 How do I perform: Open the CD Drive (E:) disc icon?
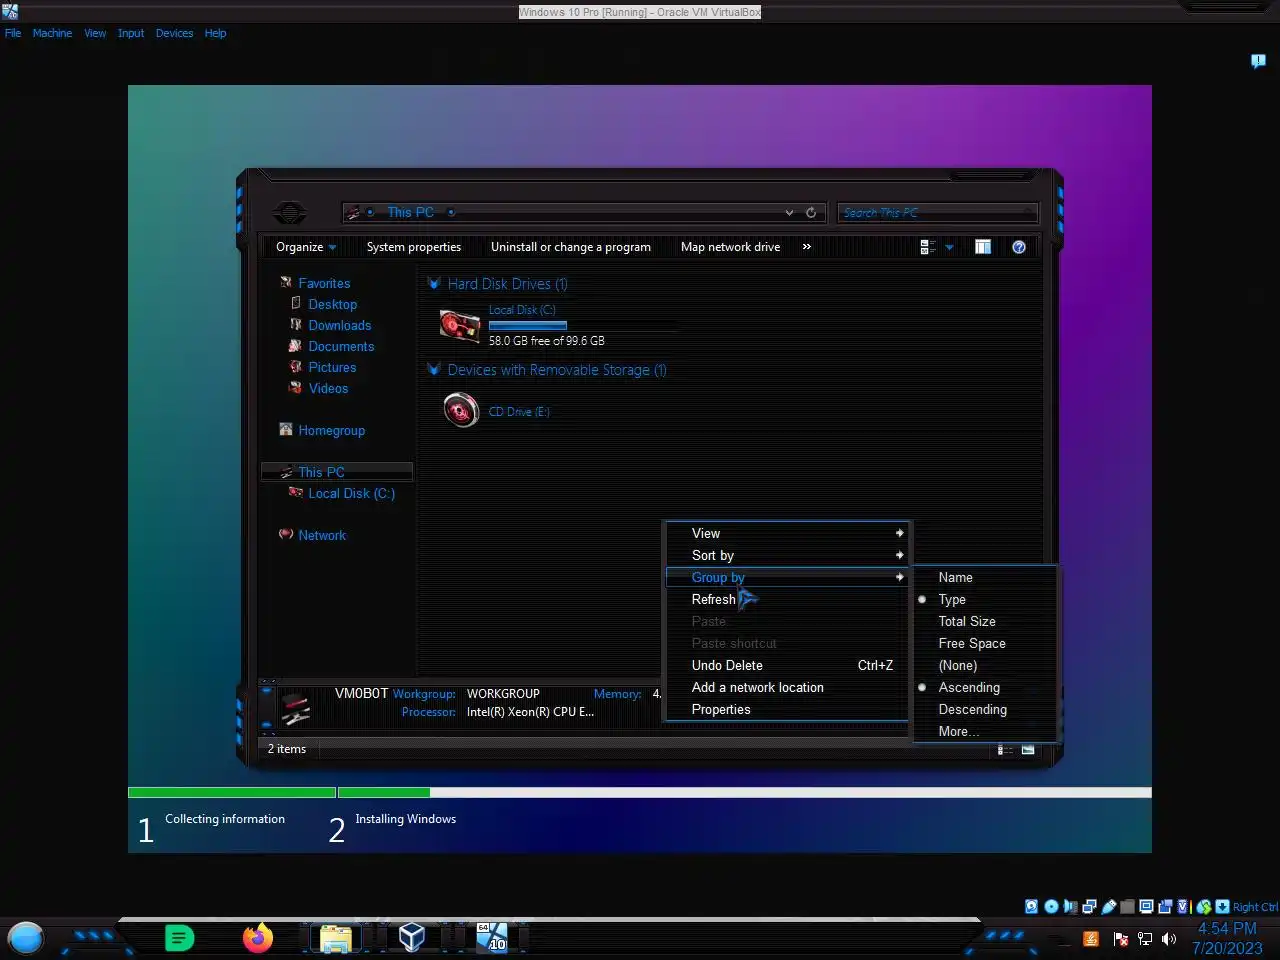[461, 410]
